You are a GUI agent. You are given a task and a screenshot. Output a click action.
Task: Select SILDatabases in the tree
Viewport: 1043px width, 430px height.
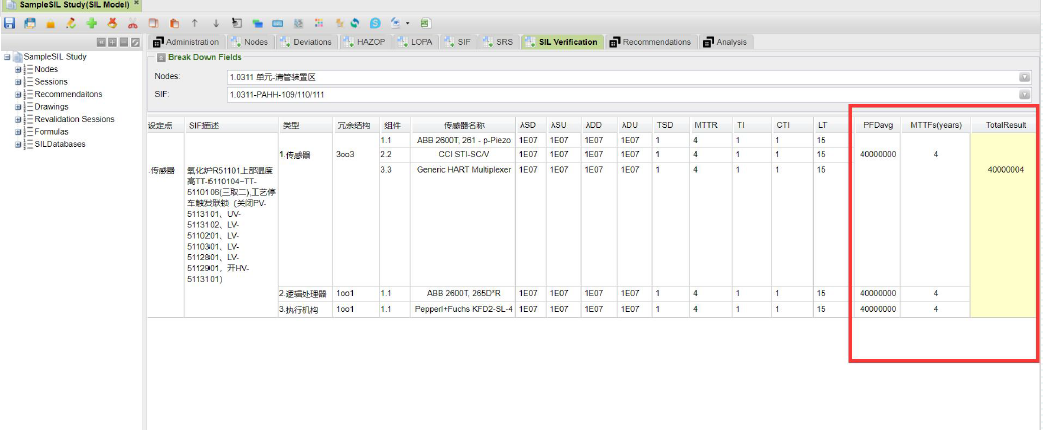click(60, 144)
